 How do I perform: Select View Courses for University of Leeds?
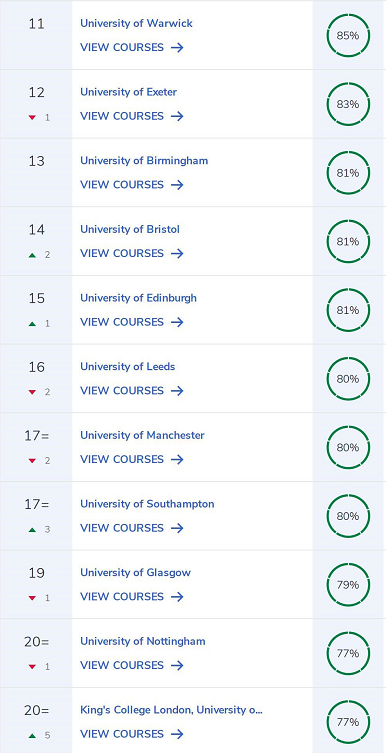click(x=132, y=391)
